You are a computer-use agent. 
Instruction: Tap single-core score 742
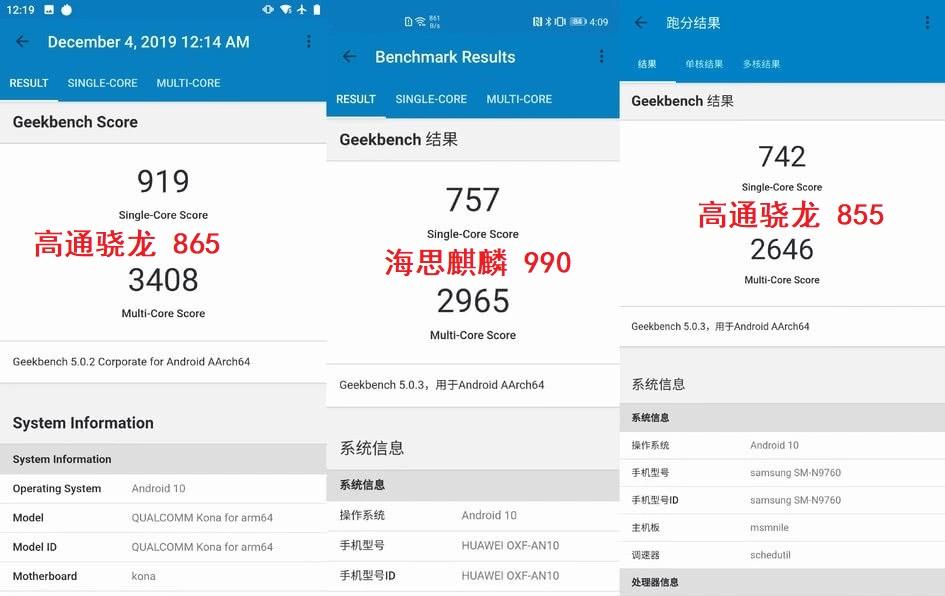pyautogui.click(x=782, y=157)
